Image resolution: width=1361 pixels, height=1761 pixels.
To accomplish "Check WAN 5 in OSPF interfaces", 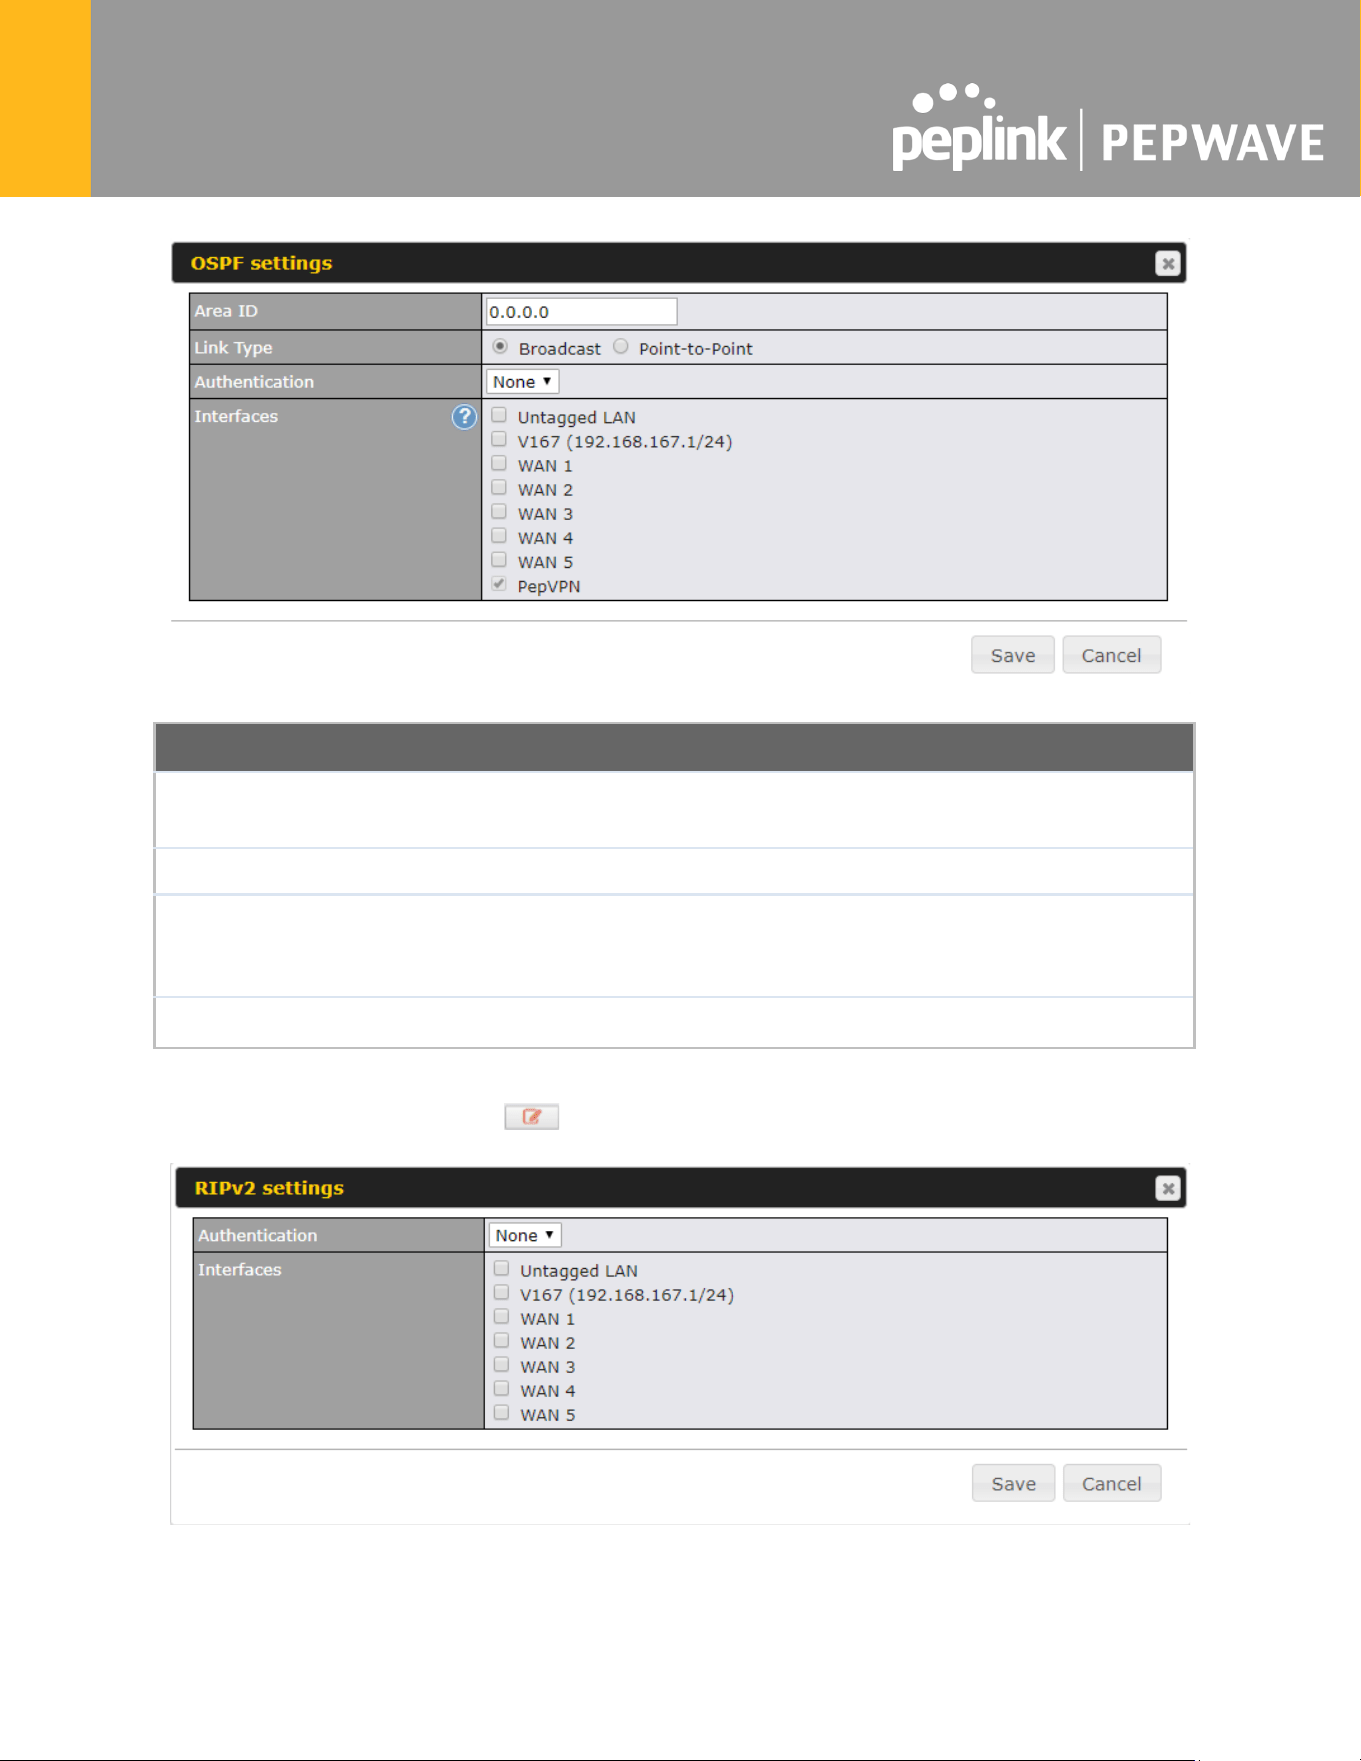I will tap(499, 559).
